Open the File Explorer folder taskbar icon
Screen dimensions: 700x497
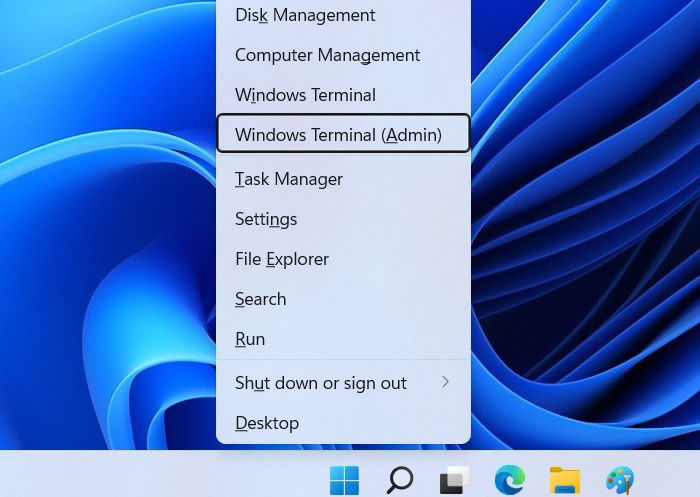click(565, 480)
